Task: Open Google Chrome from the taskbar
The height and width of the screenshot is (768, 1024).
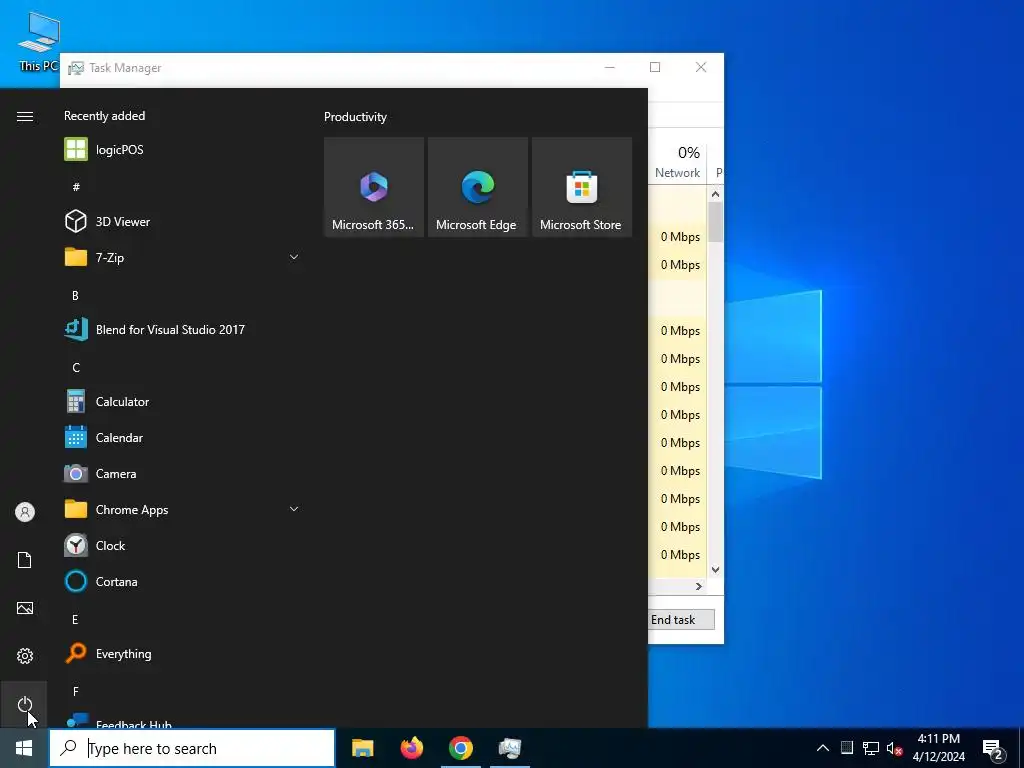Action: [x=460, y=748]
